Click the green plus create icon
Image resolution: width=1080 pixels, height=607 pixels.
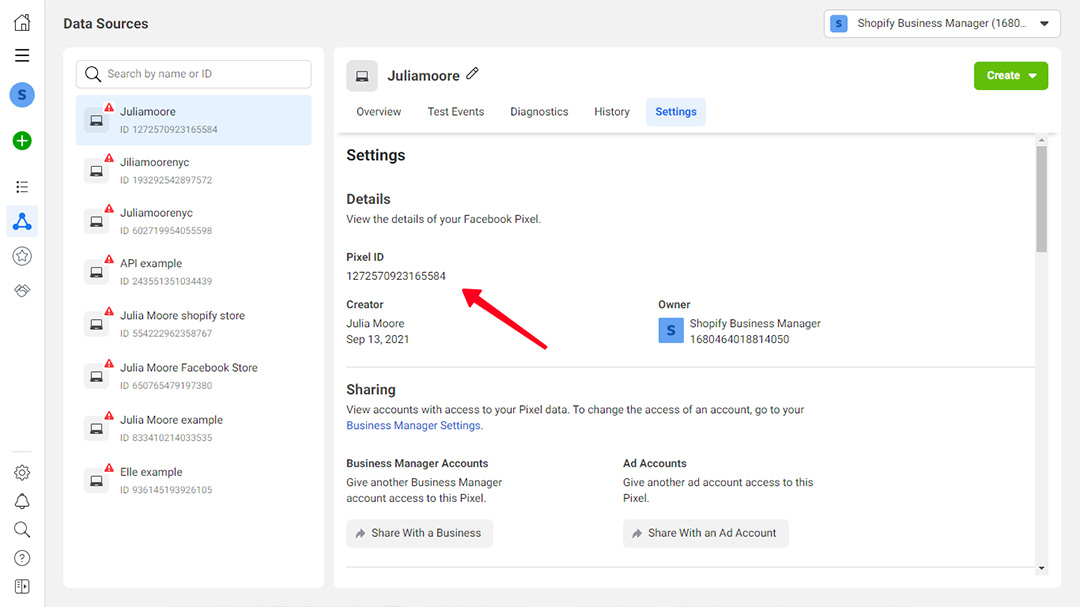22,141
